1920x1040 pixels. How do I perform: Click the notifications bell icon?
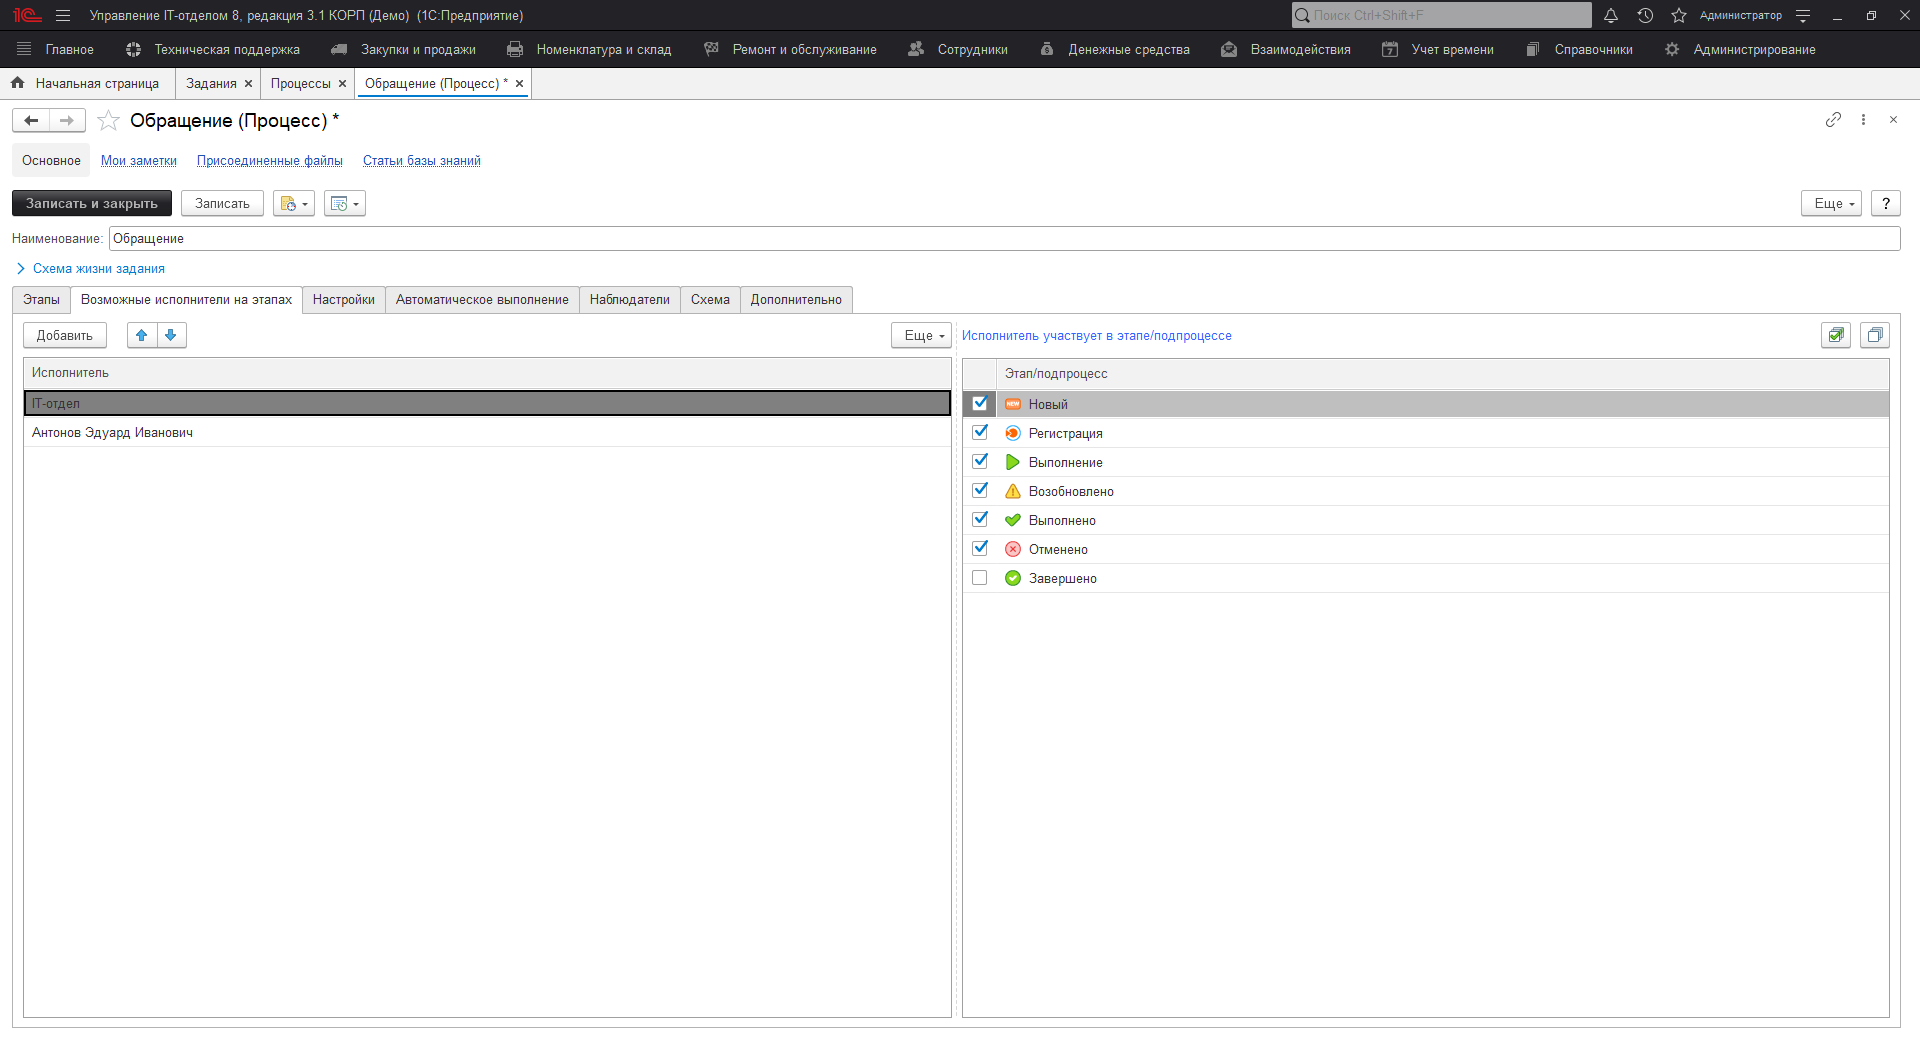(x=1610, y=15)
